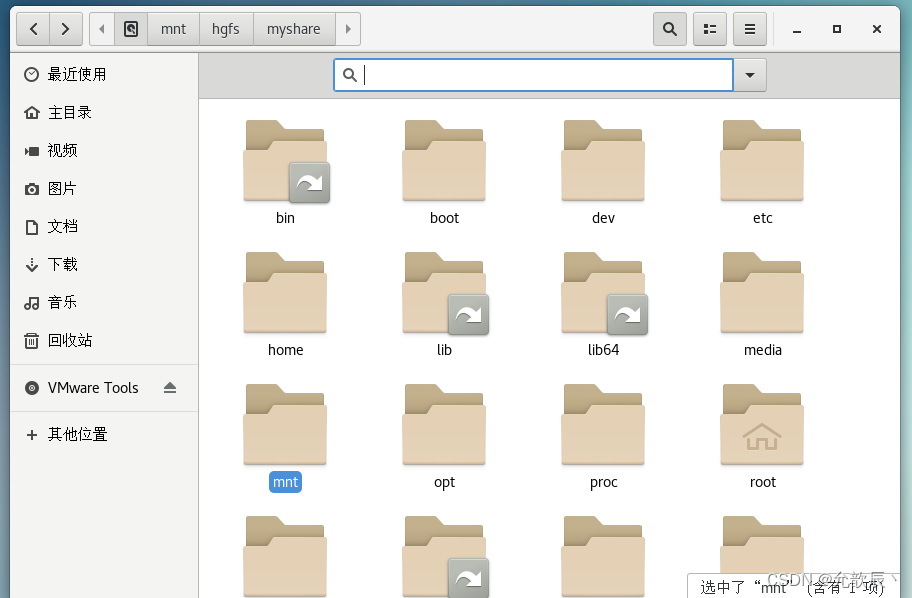Select the root folder icon

point(762,425)
